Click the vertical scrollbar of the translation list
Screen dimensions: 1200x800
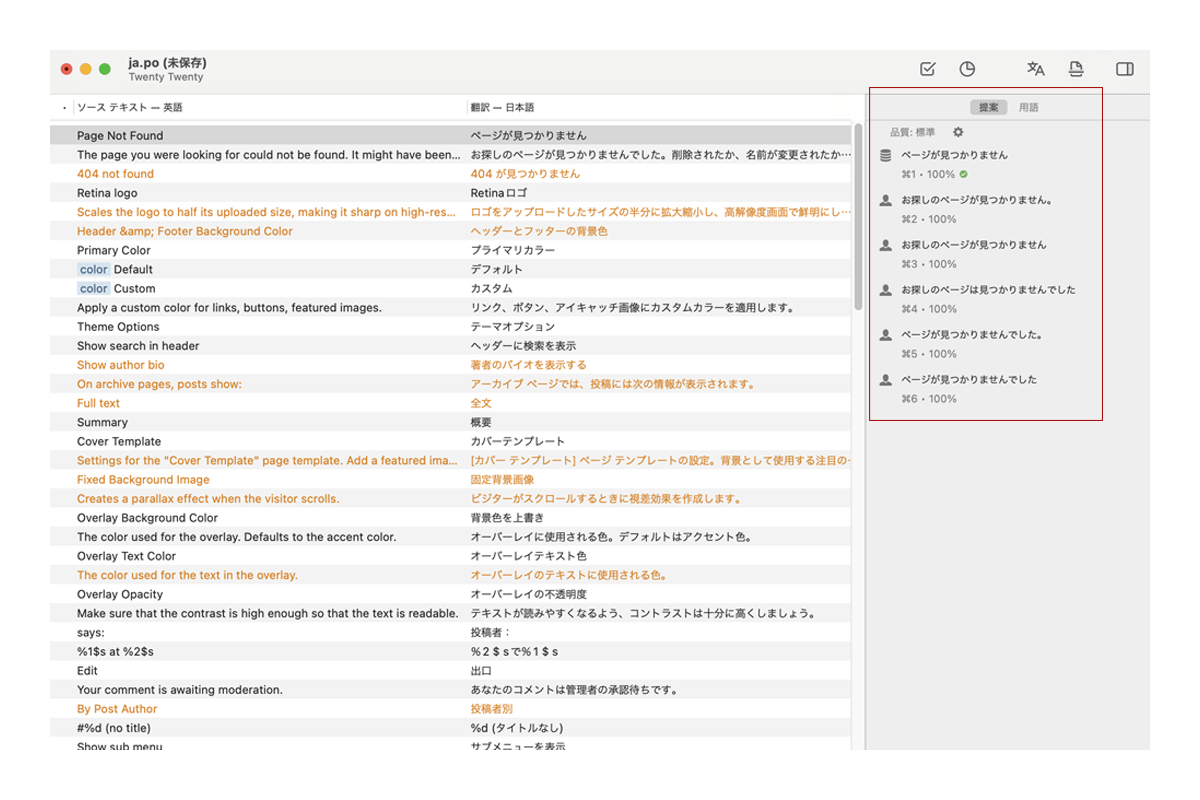(858, 215)
